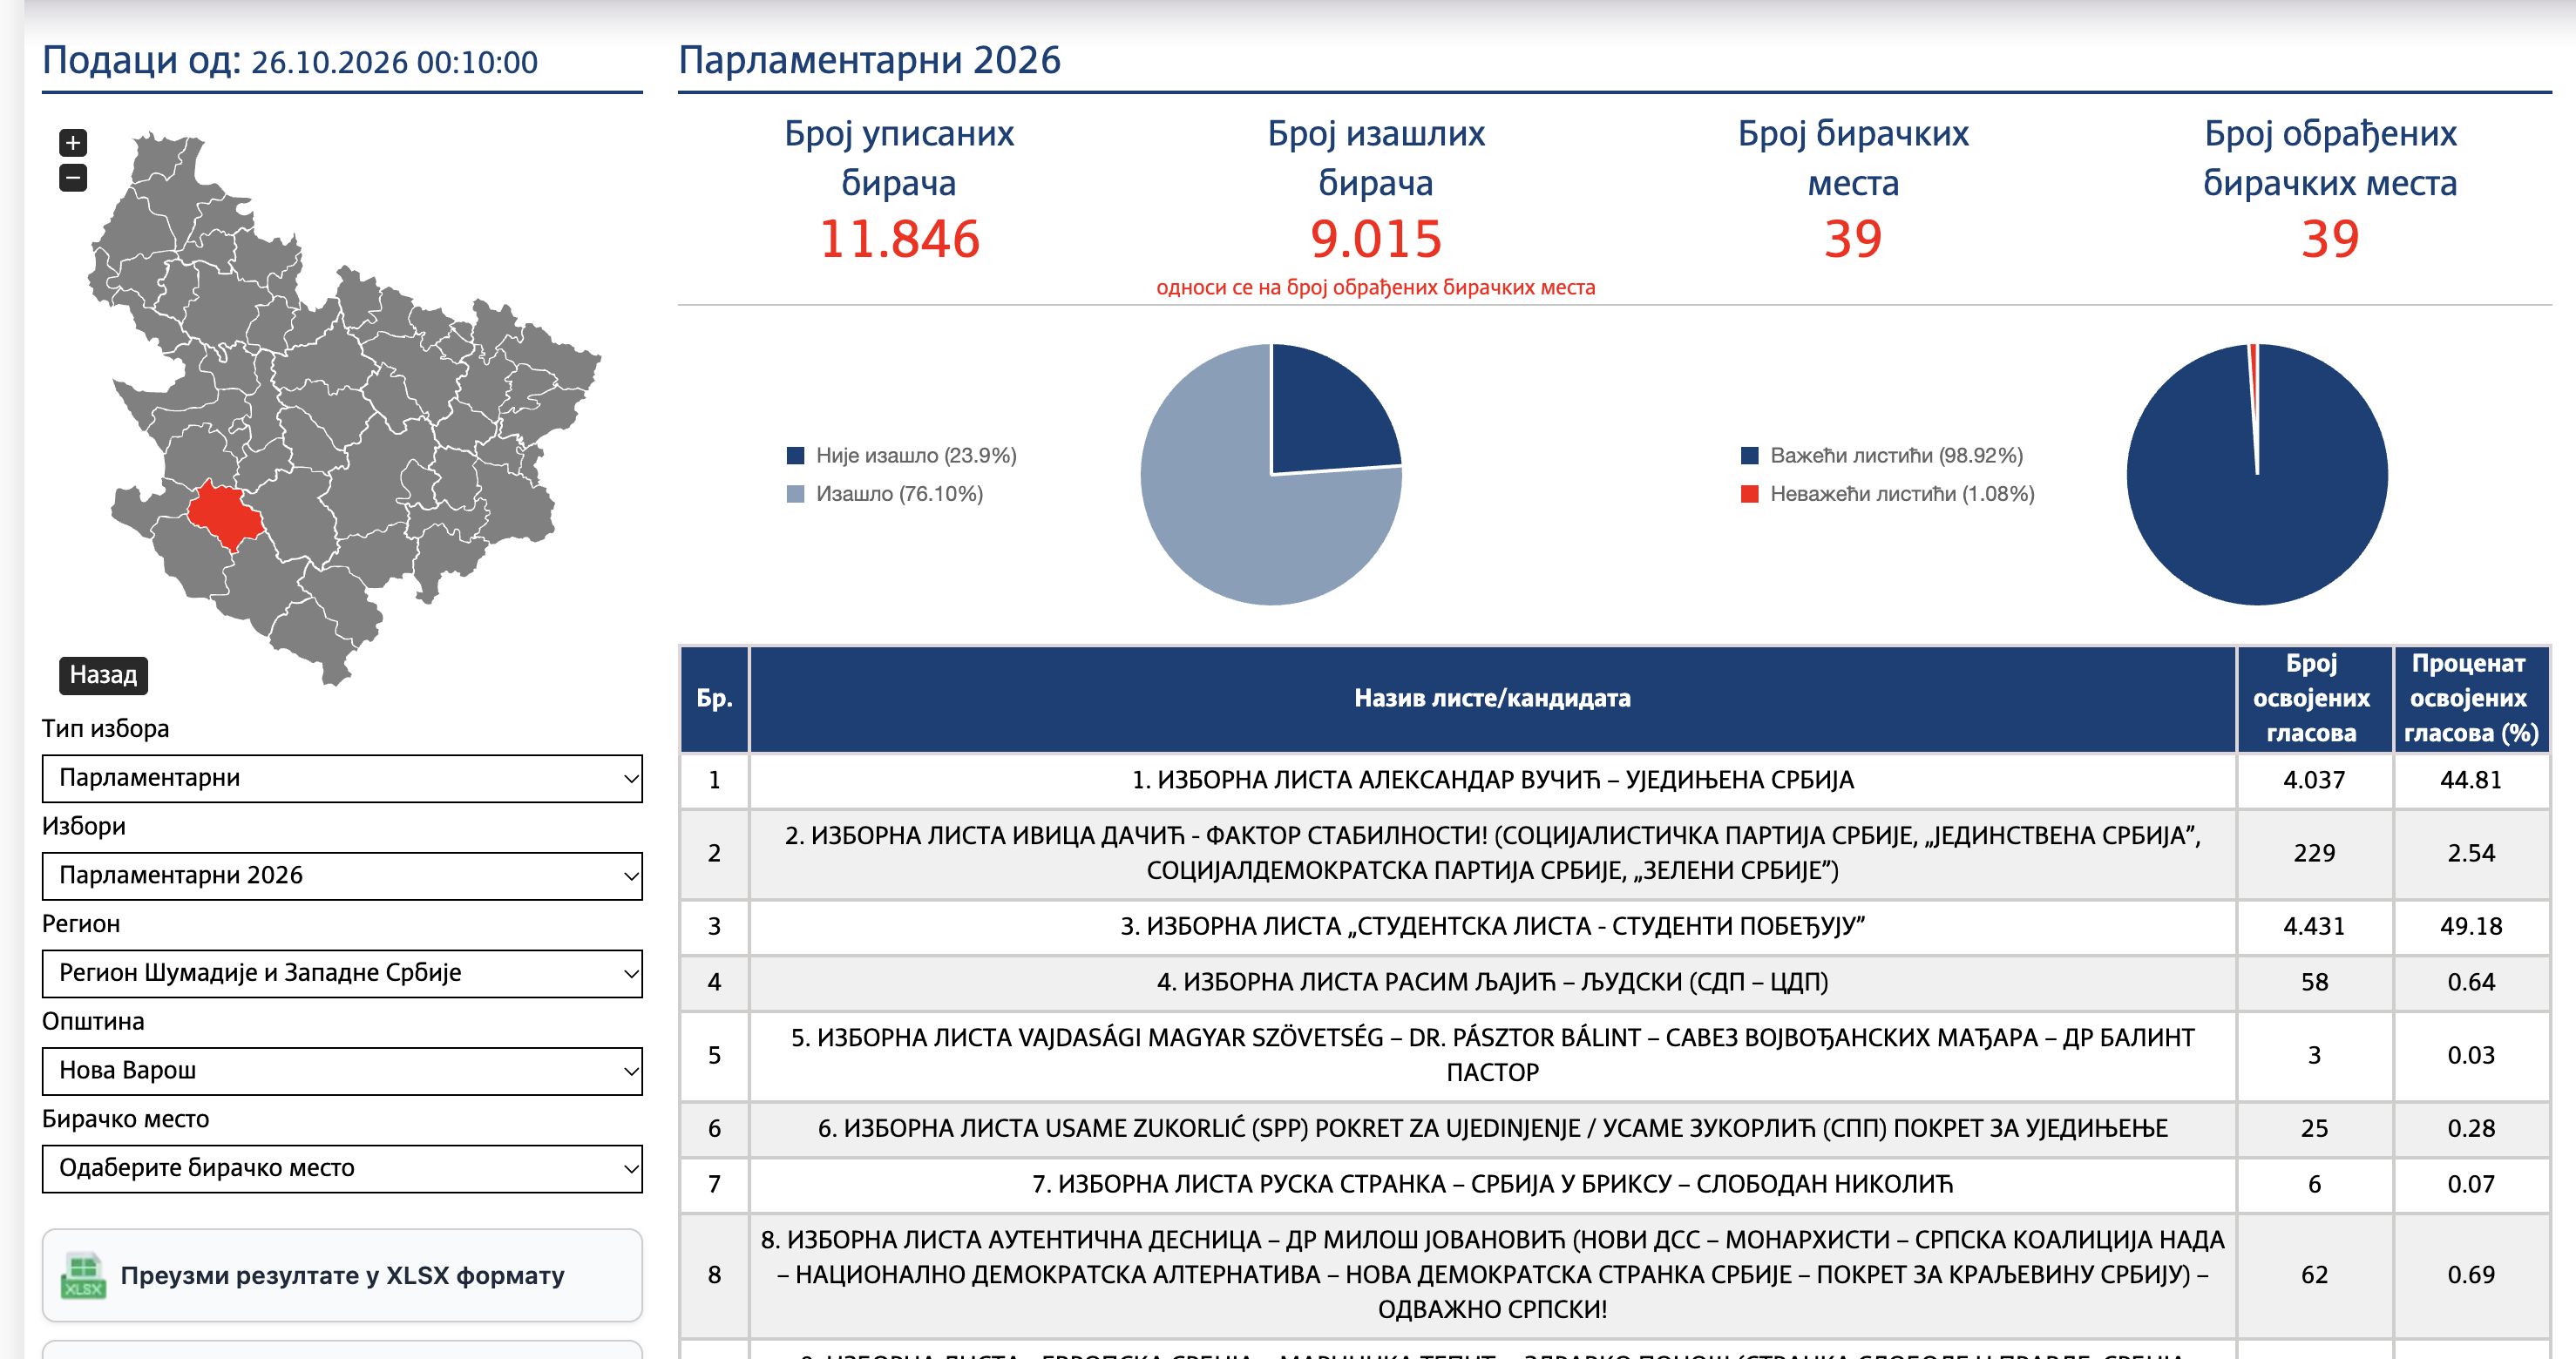Select the РАСИМ ЉАЈИЋ – ЉУДСКИ row
2576x1359 pixels.
coord(1615,982)
